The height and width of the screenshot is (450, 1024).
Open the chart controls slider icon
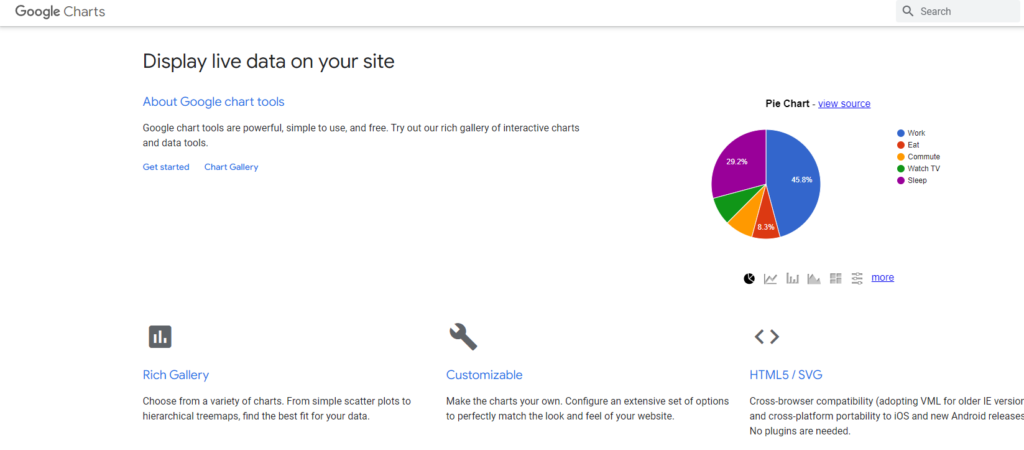point(857,278)
